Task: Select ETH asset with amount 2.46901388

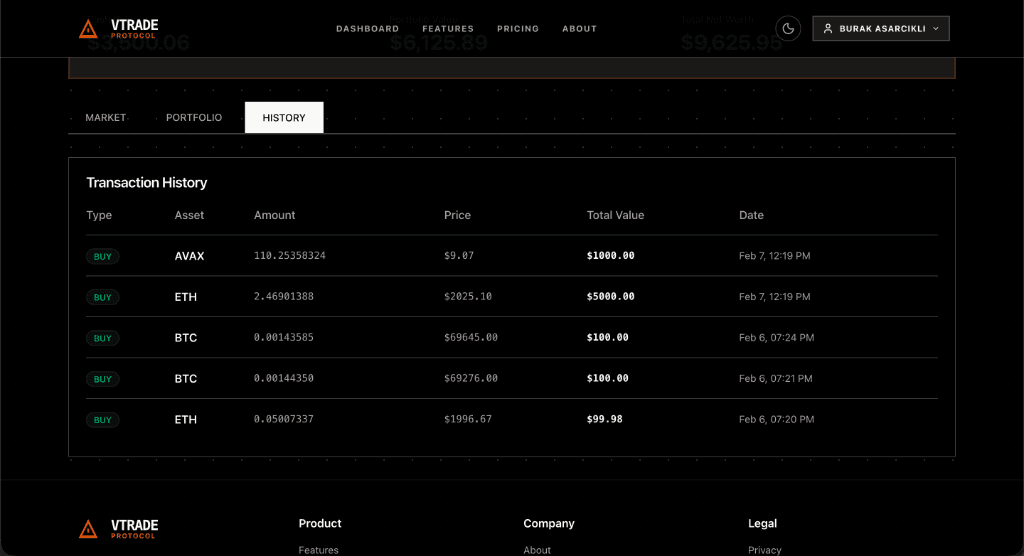Action: 185,297
